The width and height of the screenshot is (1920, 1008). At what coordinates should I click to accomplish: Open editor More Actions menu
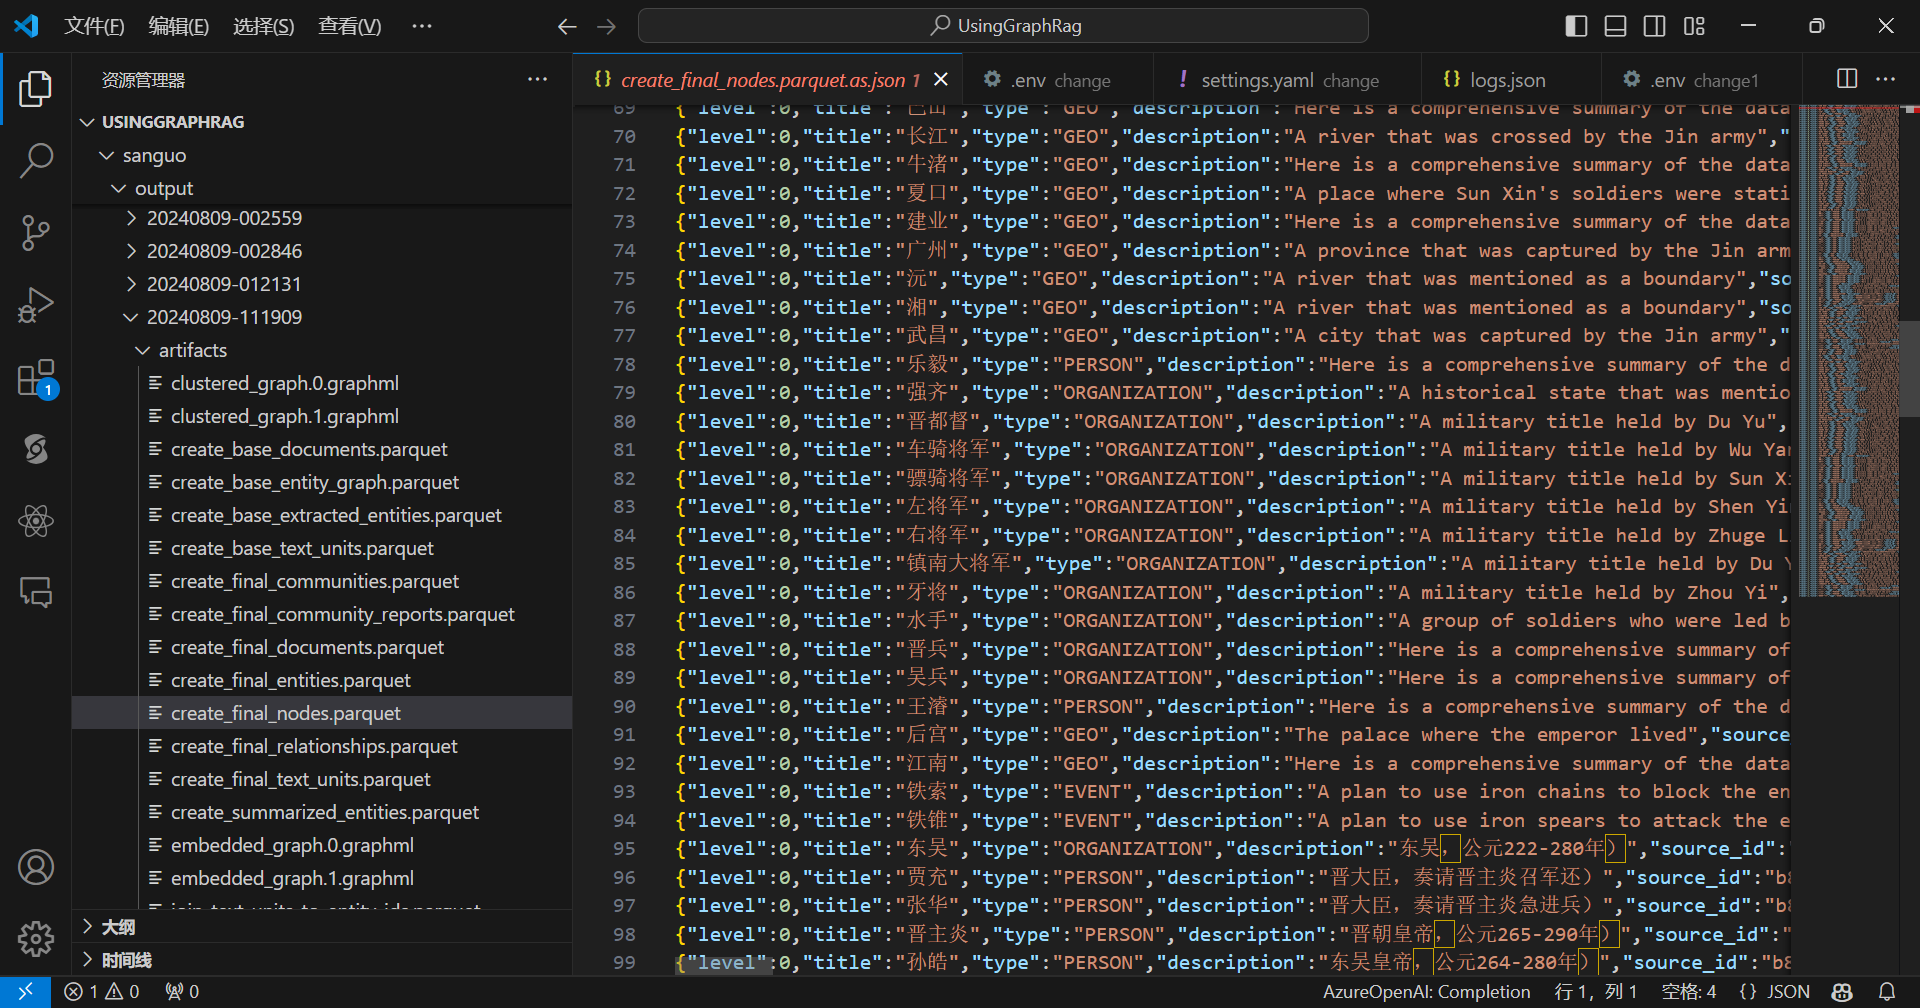click(1886, 79)
